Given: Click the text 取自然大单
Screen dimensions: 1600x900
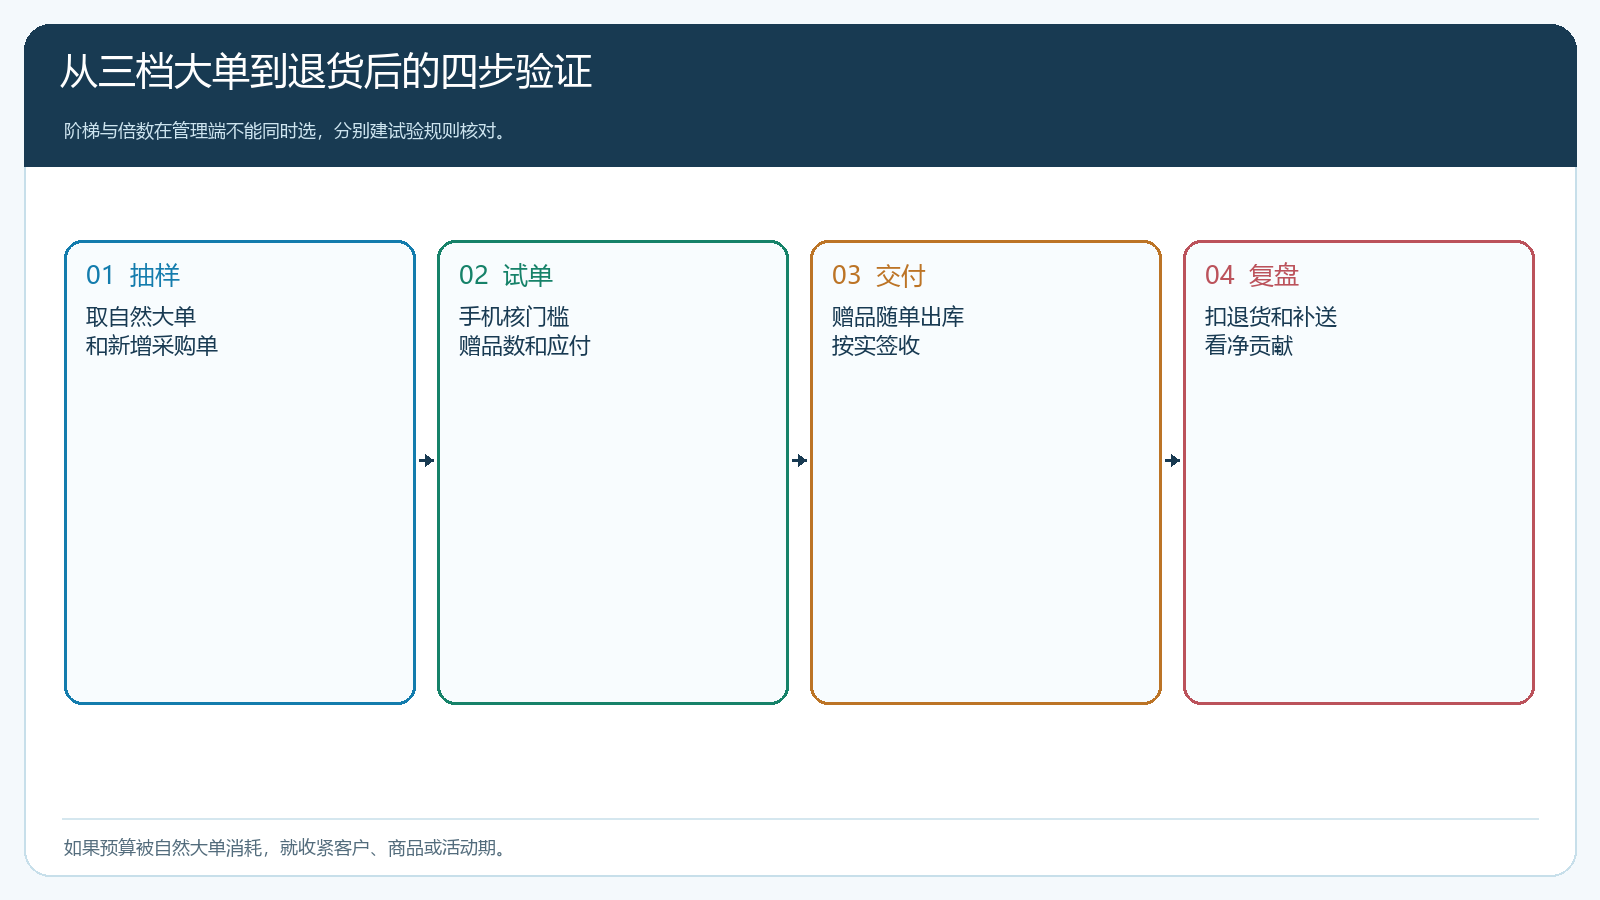Looking at the screenshot, I should (141, 317).
